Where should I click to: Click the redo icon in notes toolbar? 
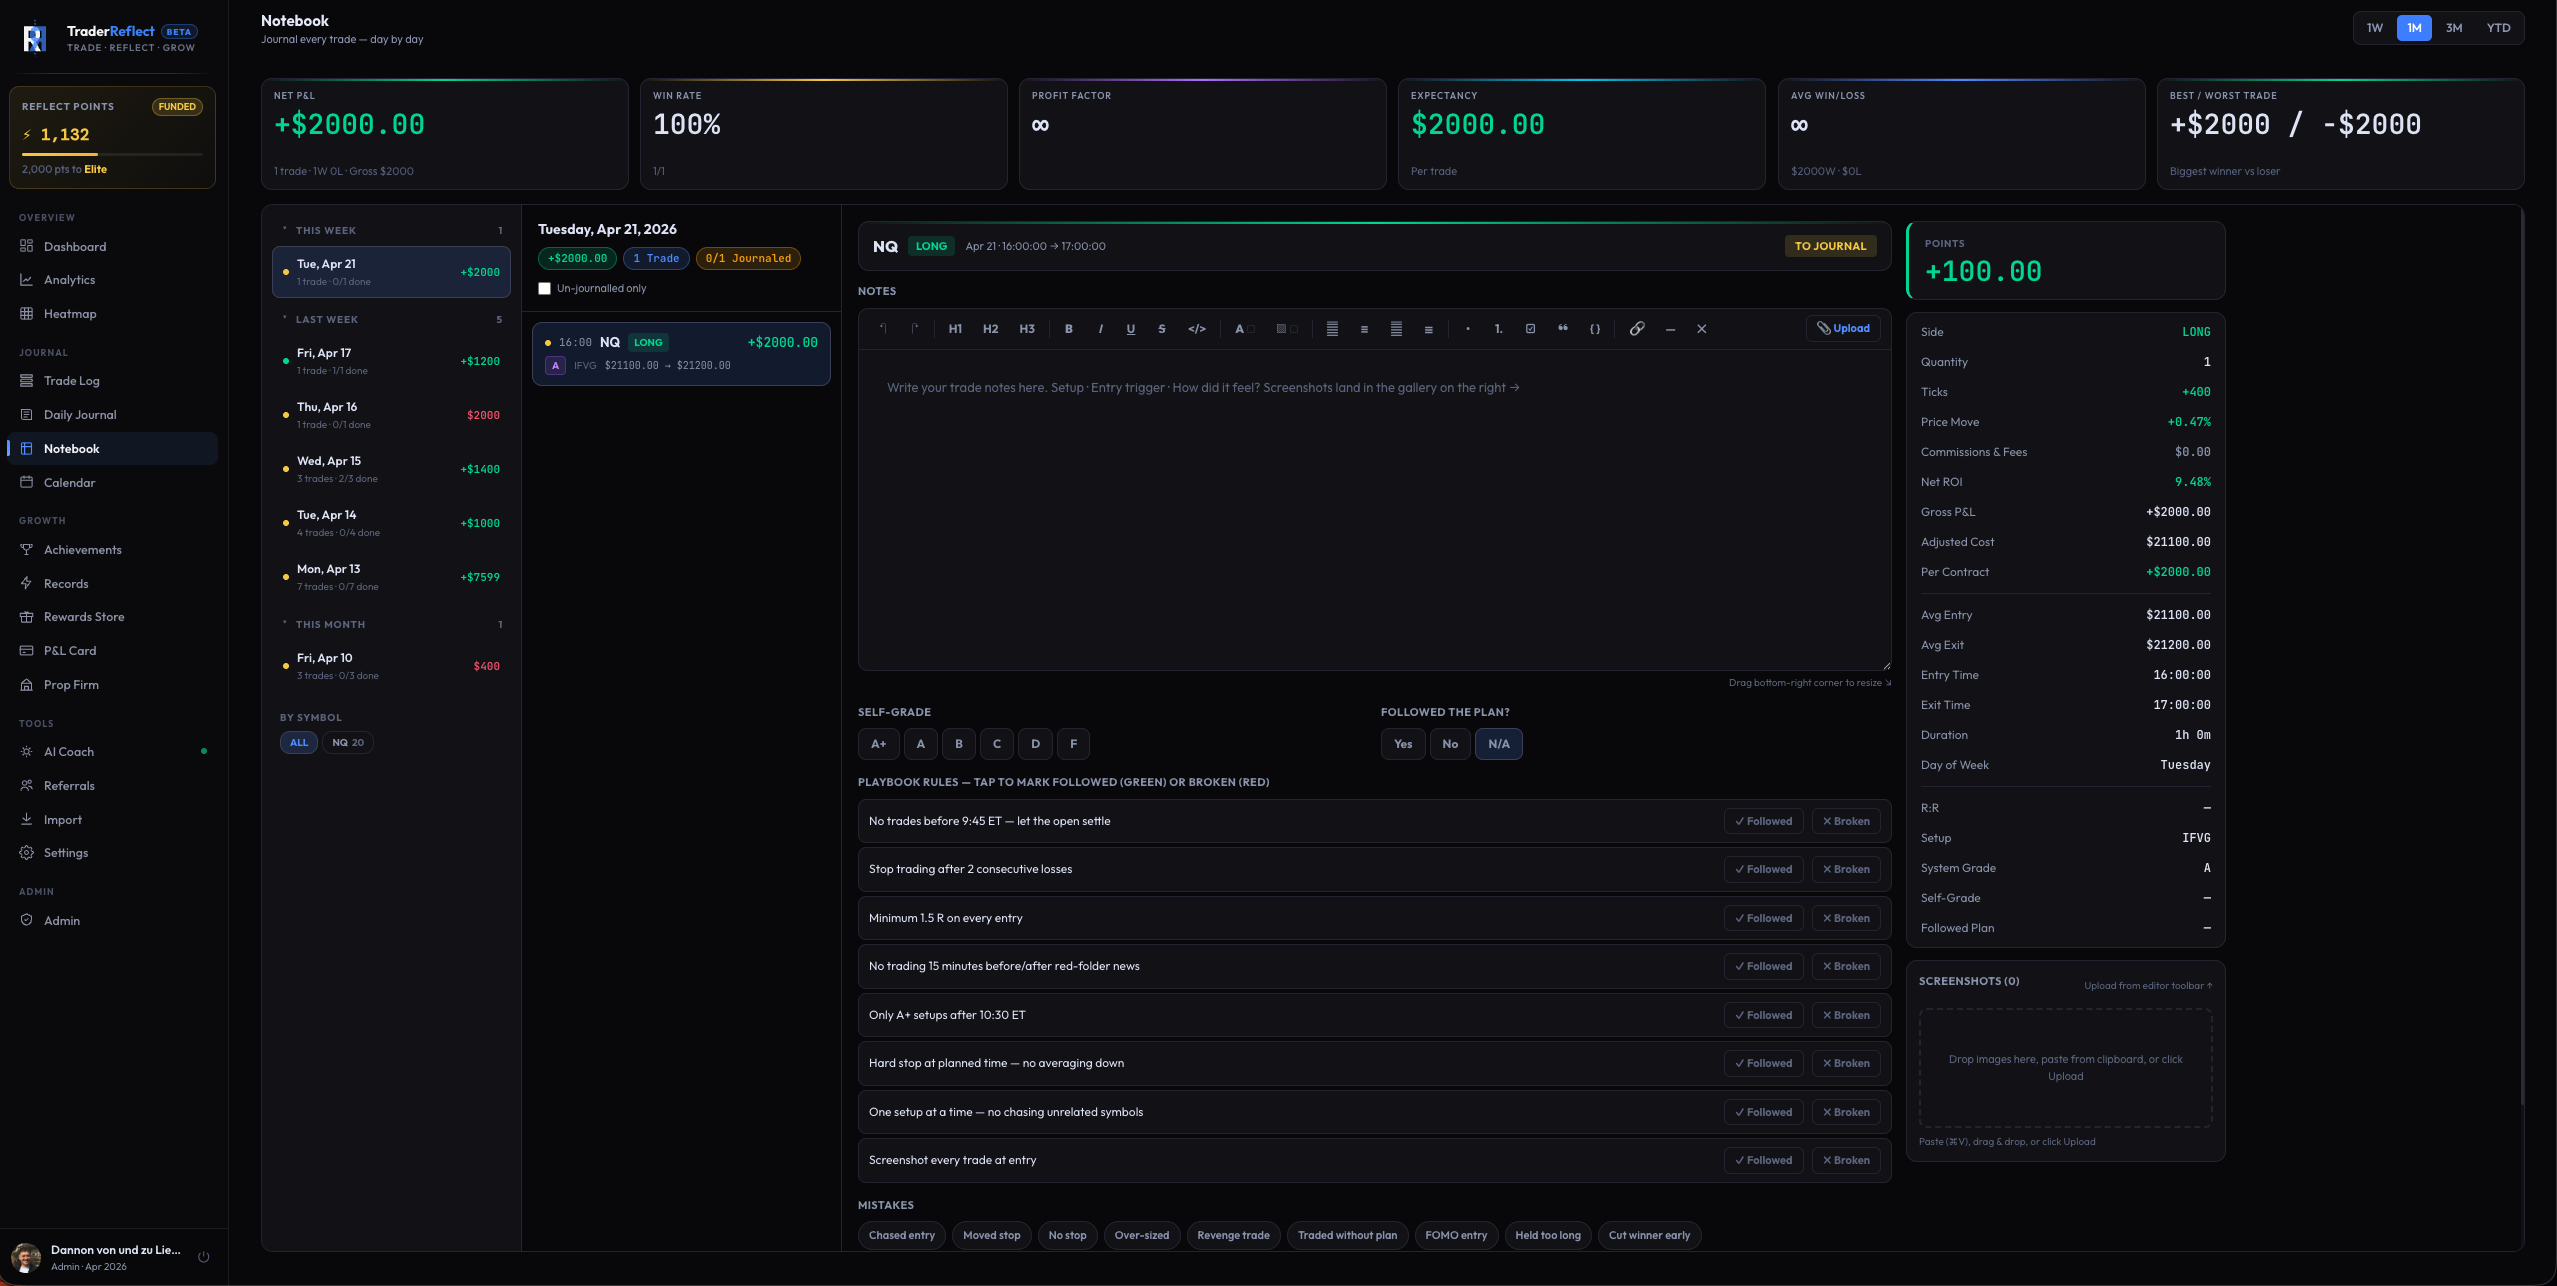[x=914, y=329]
